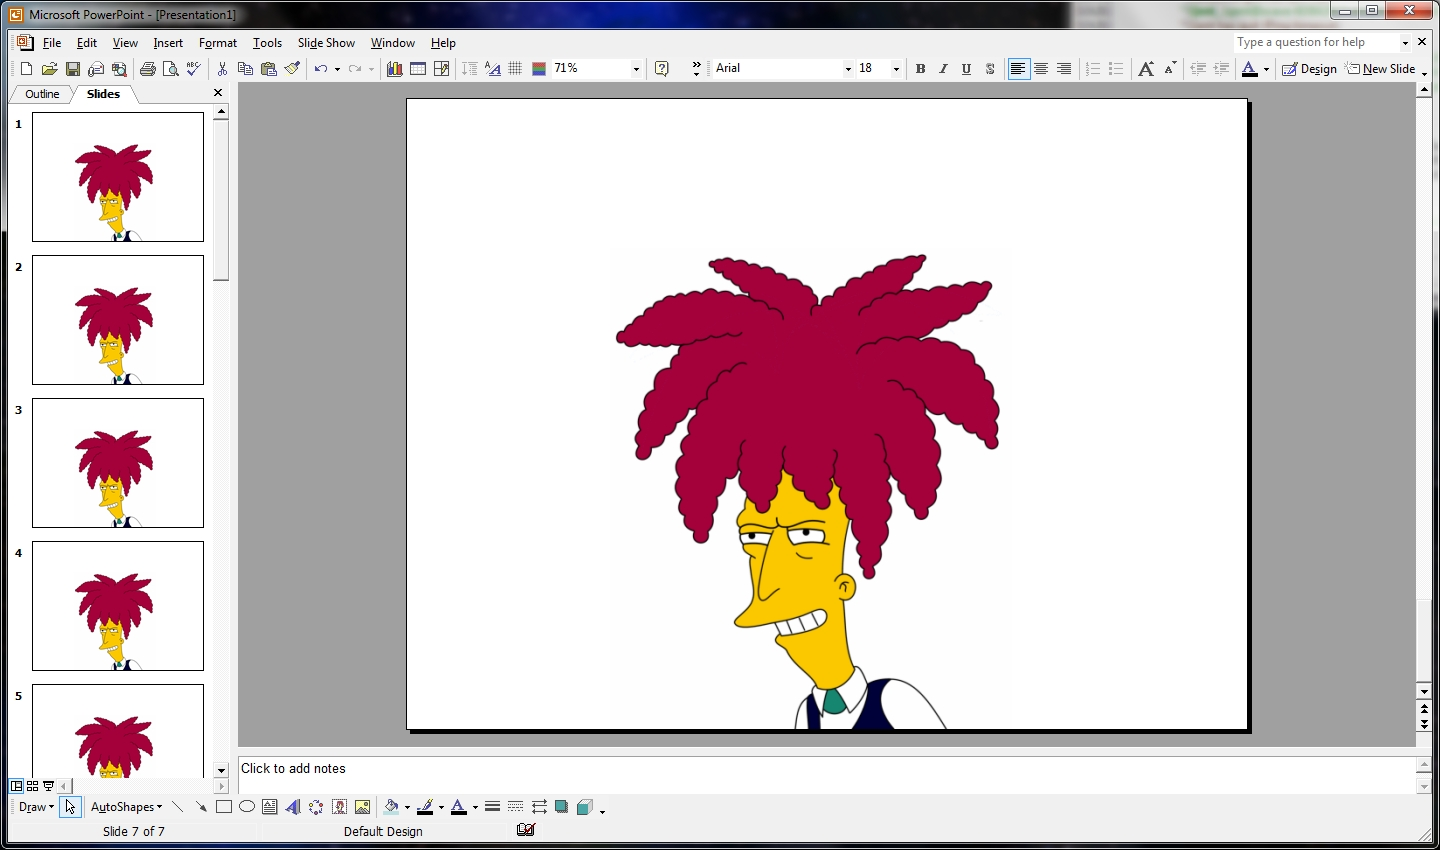
Task: Insert a picture from file
Action: pyautogui.click(x=362, y=807)
